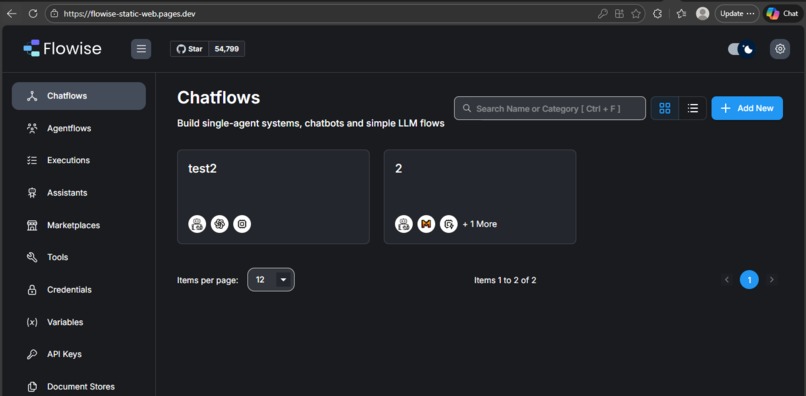Switch to card grid view
The width and height of the screenshot is (806, 396).
point(665,108)
